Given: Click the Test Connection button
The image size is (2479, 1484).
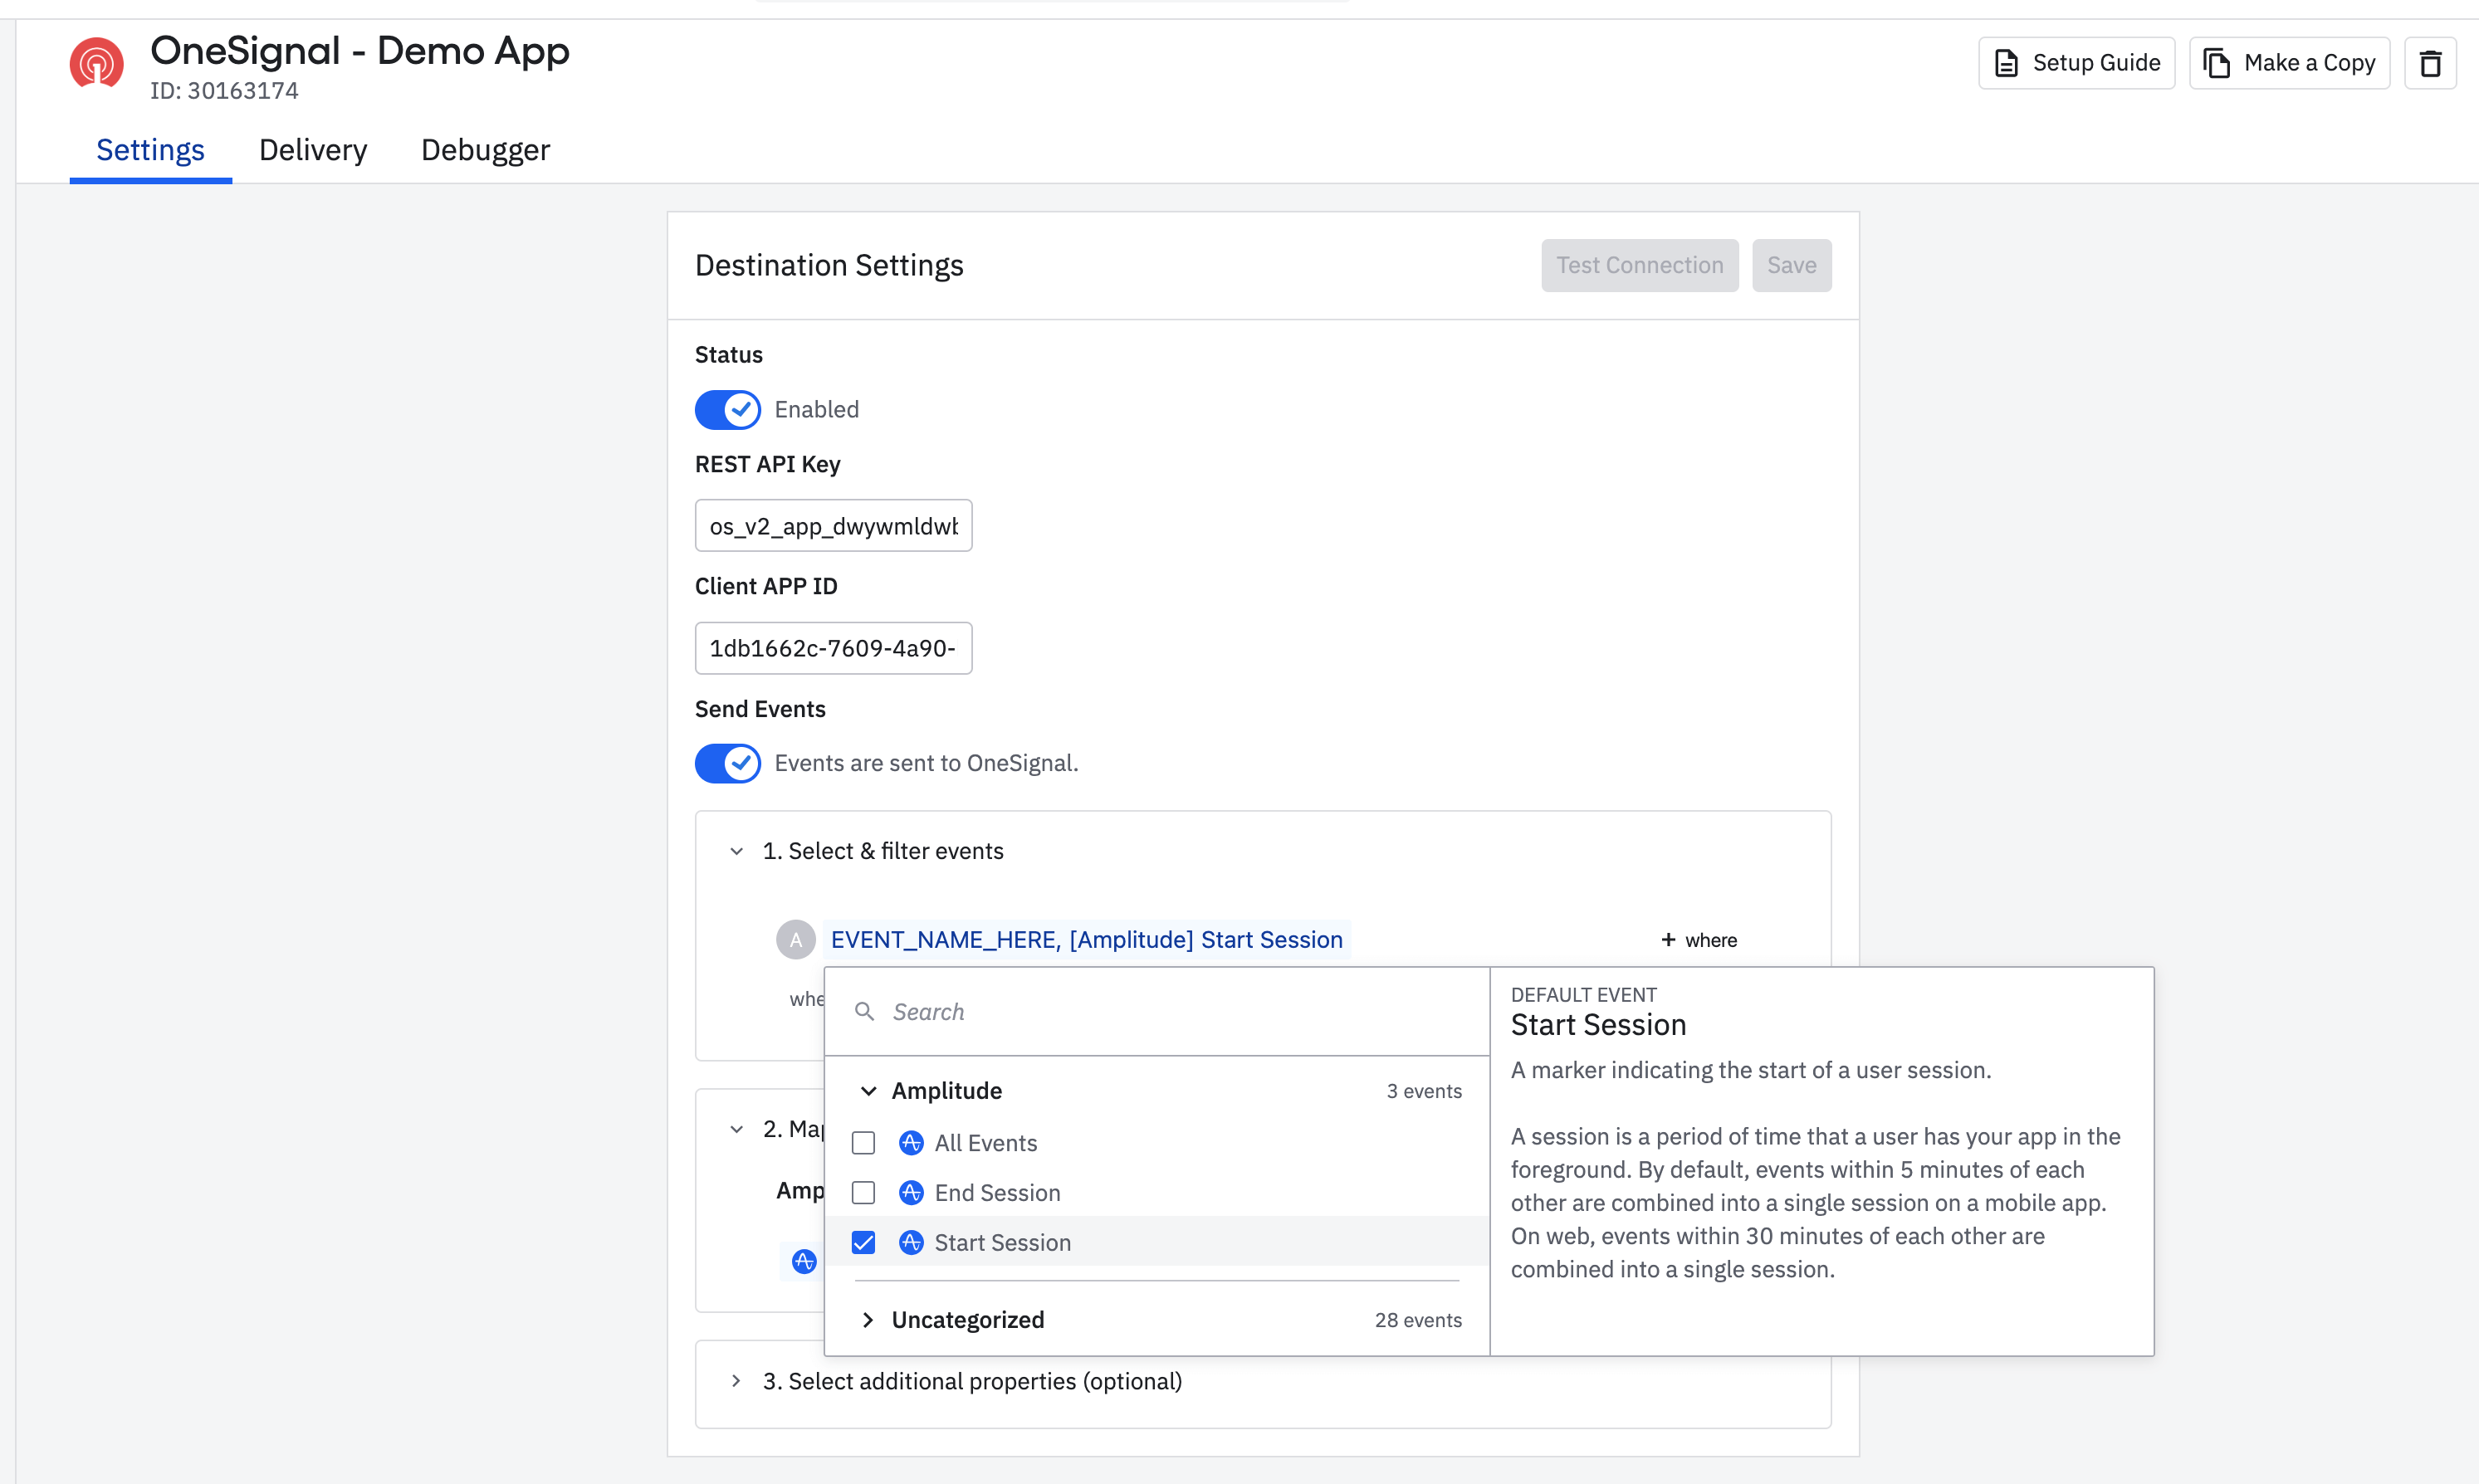Looking at the screenshot, I should click(1639, 265).
